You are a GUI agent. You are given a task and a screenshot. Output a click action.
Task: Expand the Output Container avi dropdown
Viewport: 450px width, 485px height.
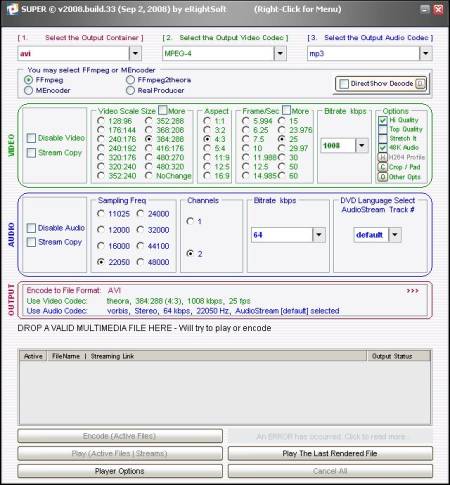click(135, 53)
